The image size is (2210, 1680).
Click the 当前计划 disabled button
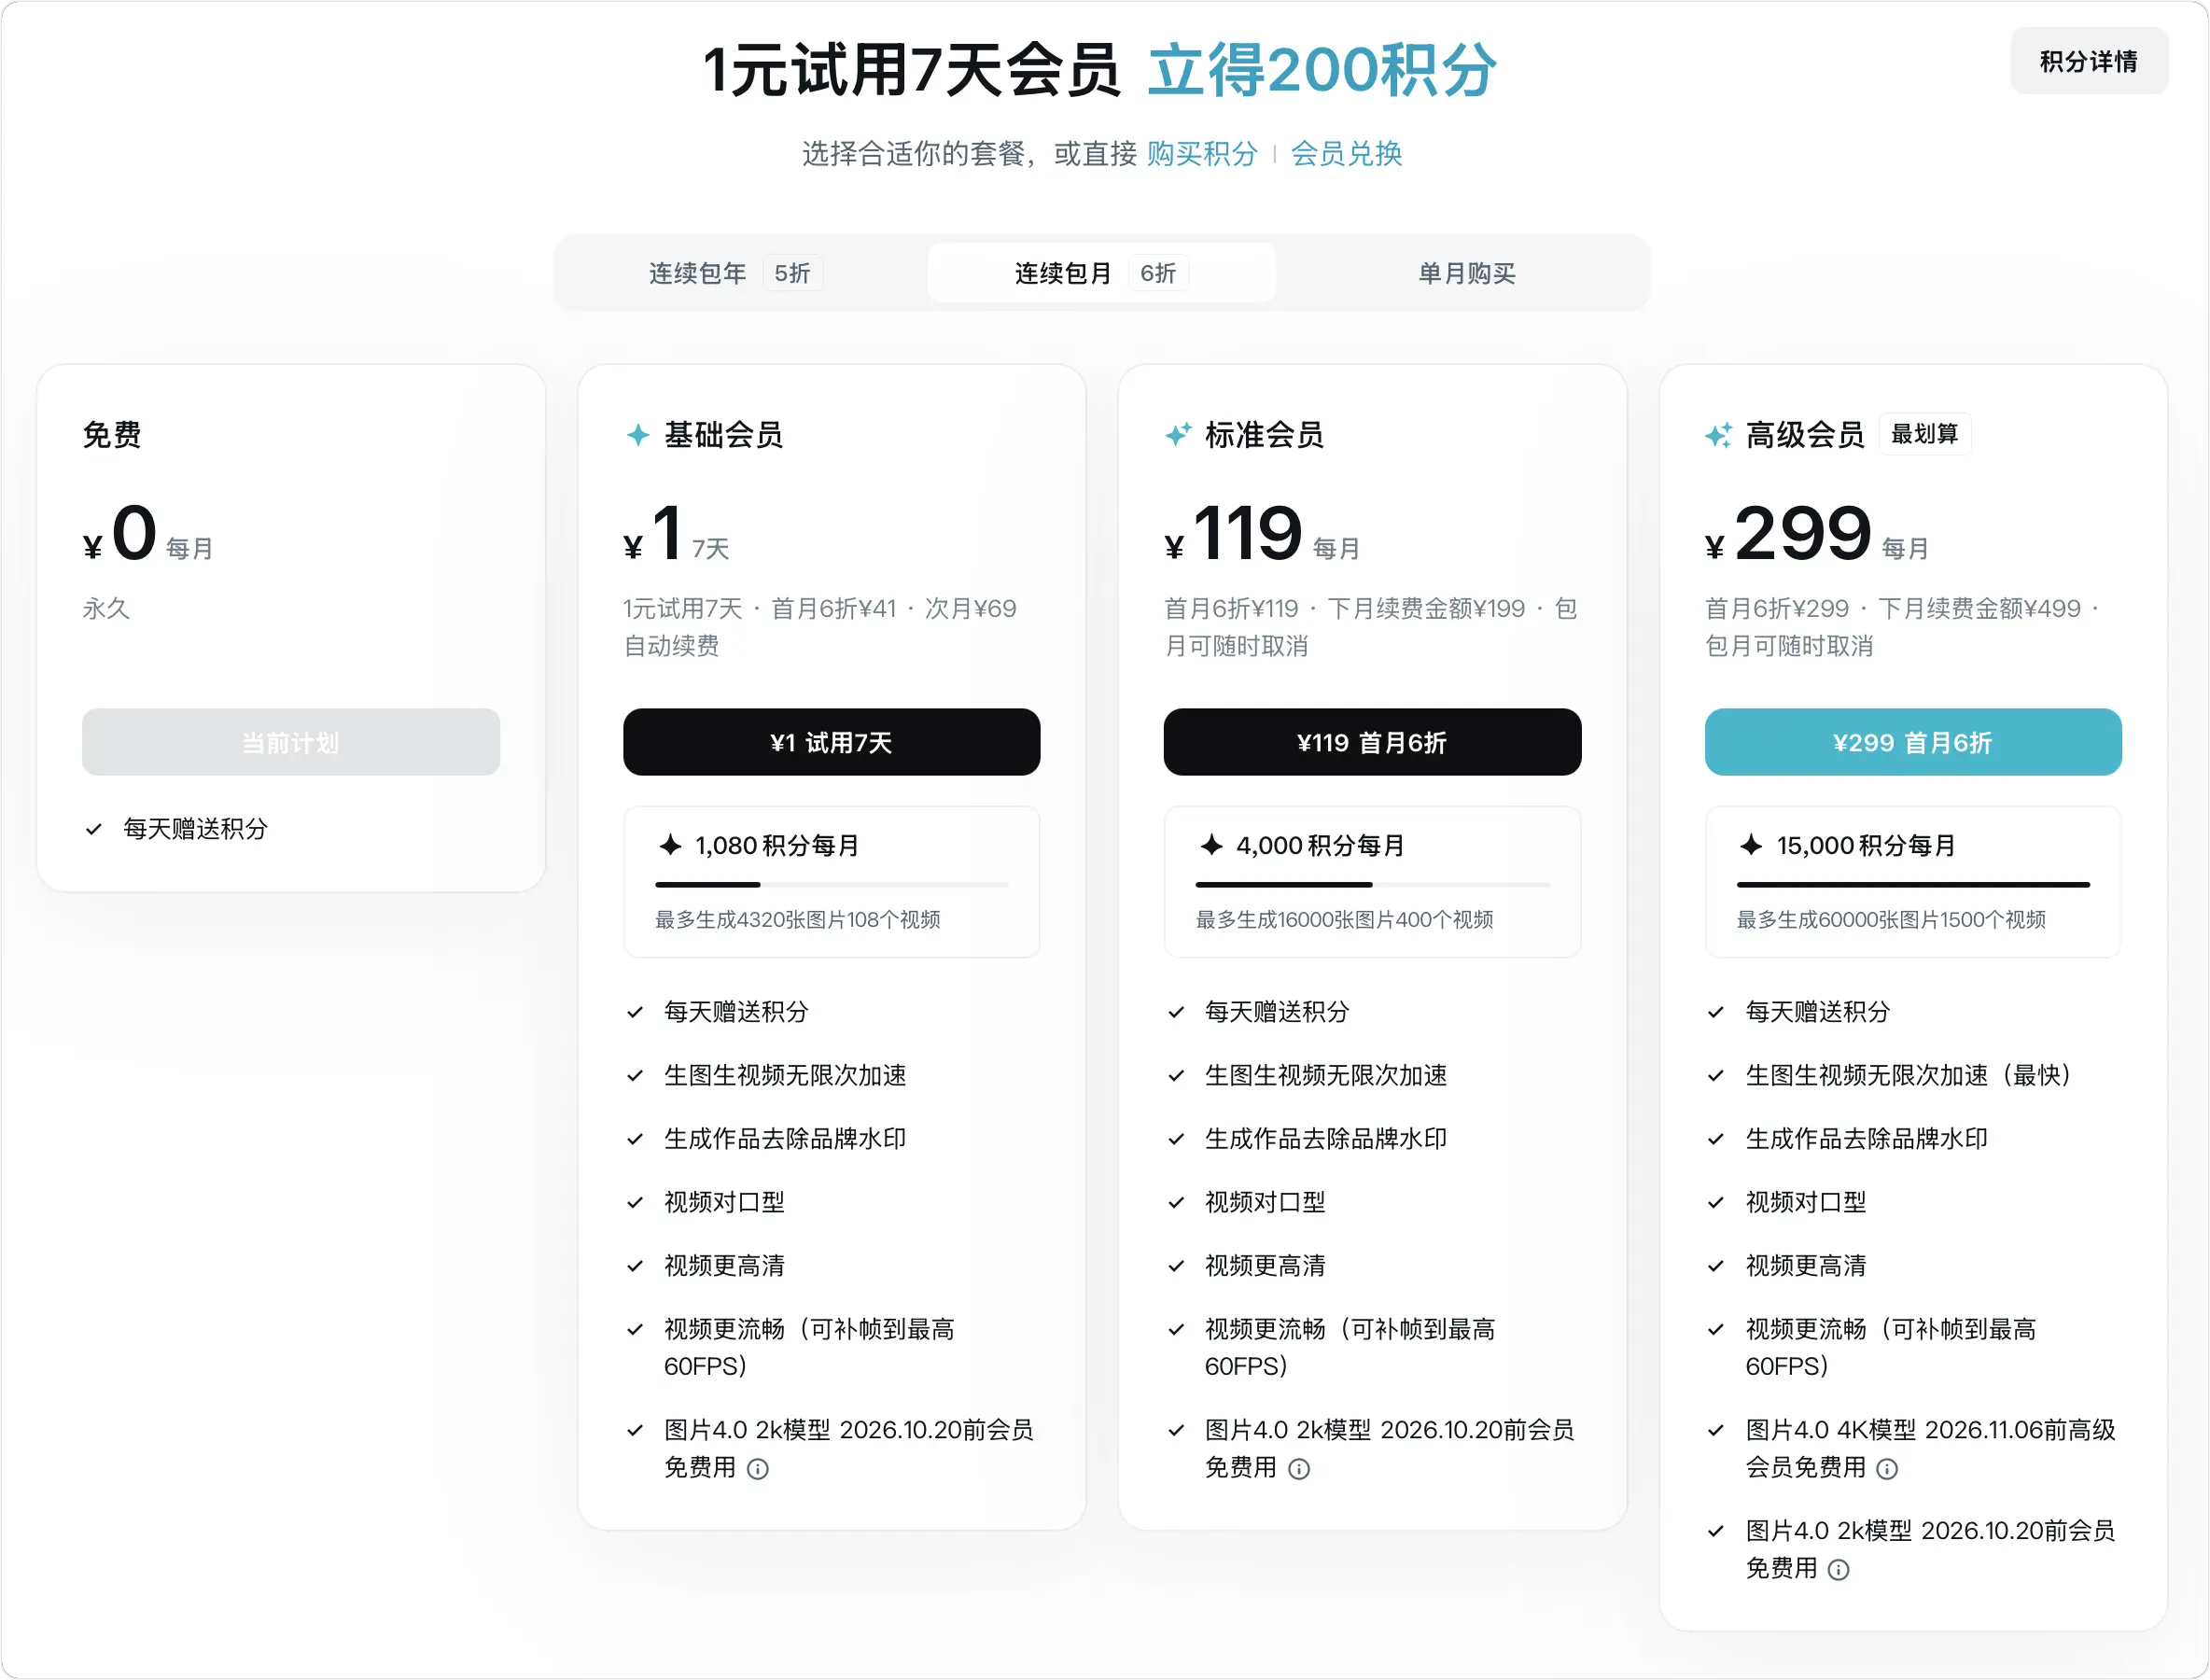291,742
